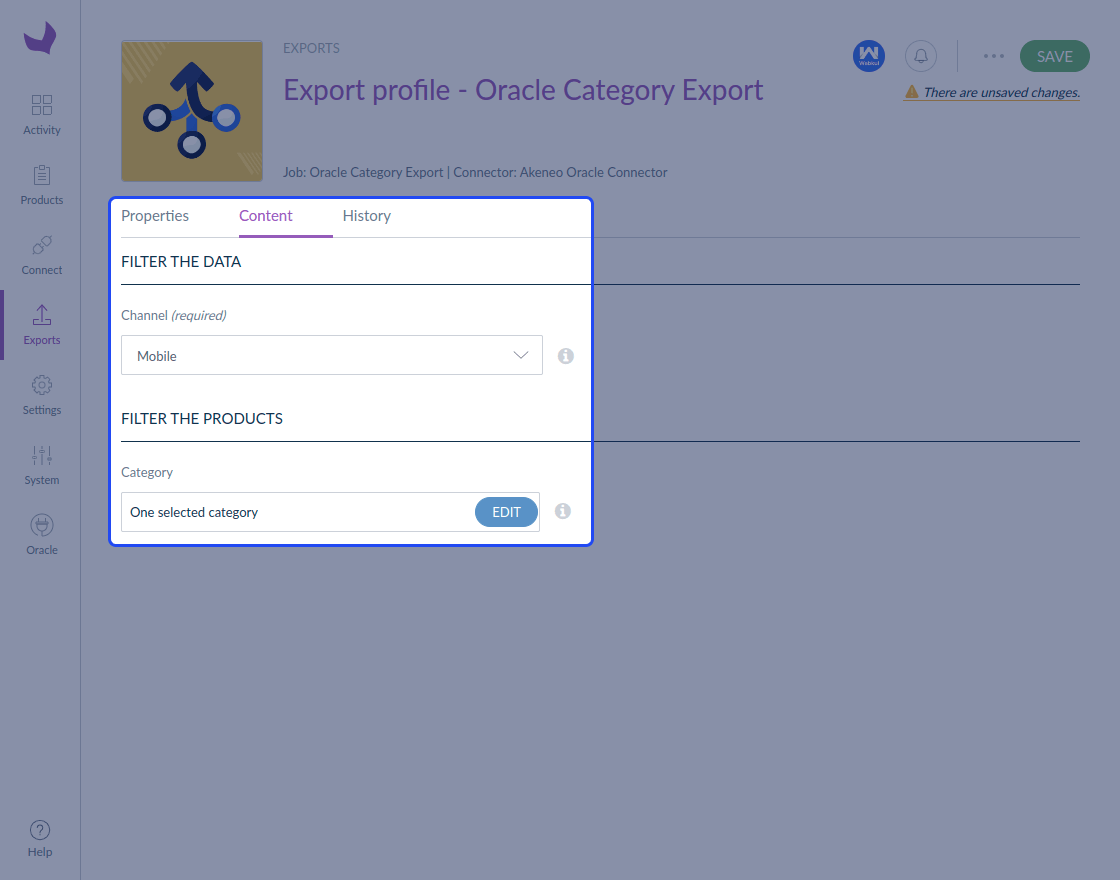Open the user avatar menu
Viewport: 1120px width, 880px height.
pos(869,56)
